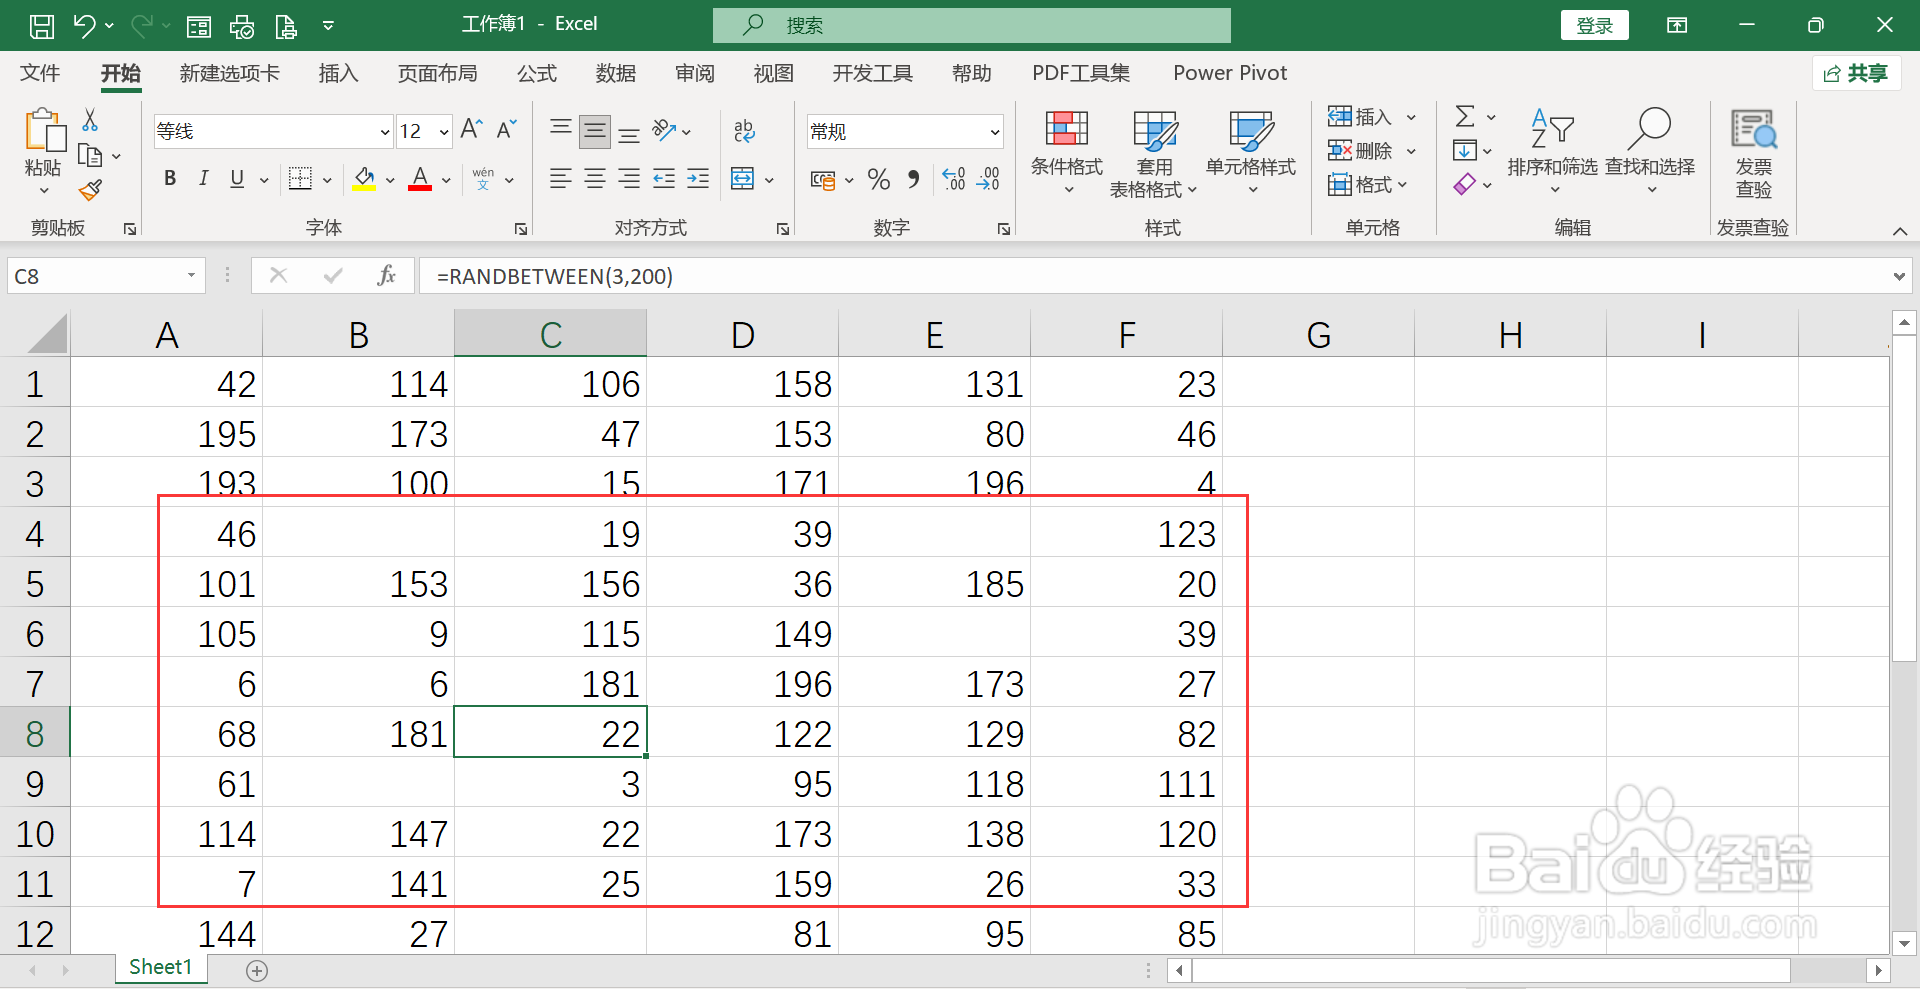Toggle Underline formatting

point(237,179)
